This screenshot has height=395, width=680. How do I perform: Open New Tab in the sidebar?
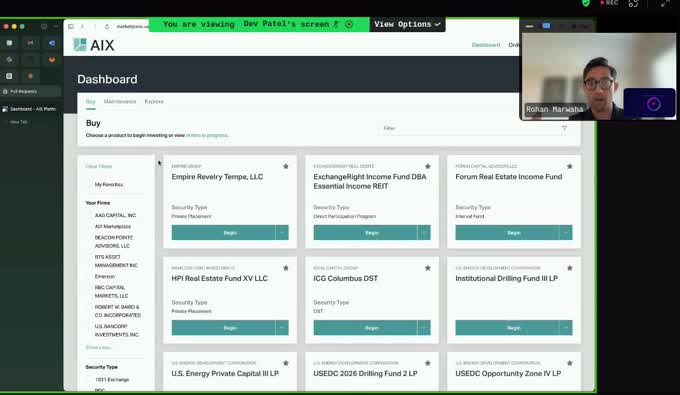point(18,122)
